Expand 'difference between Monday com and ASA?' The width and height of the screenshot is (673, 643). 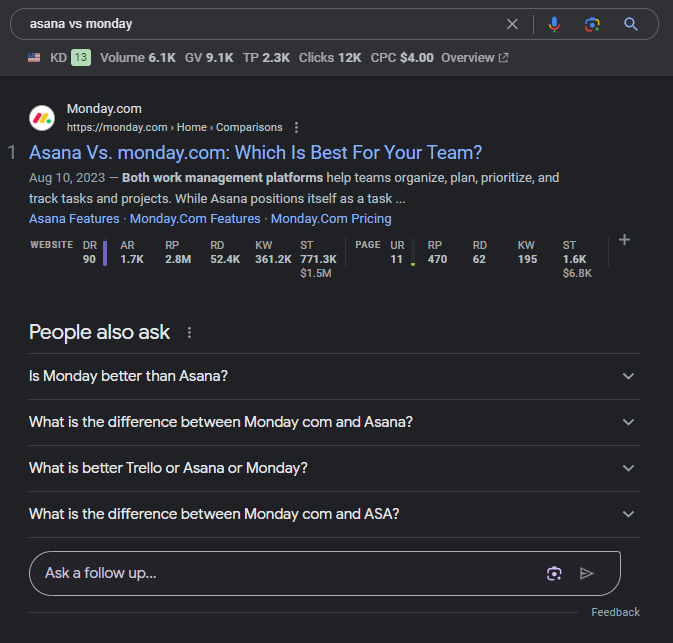pos(334,514)
